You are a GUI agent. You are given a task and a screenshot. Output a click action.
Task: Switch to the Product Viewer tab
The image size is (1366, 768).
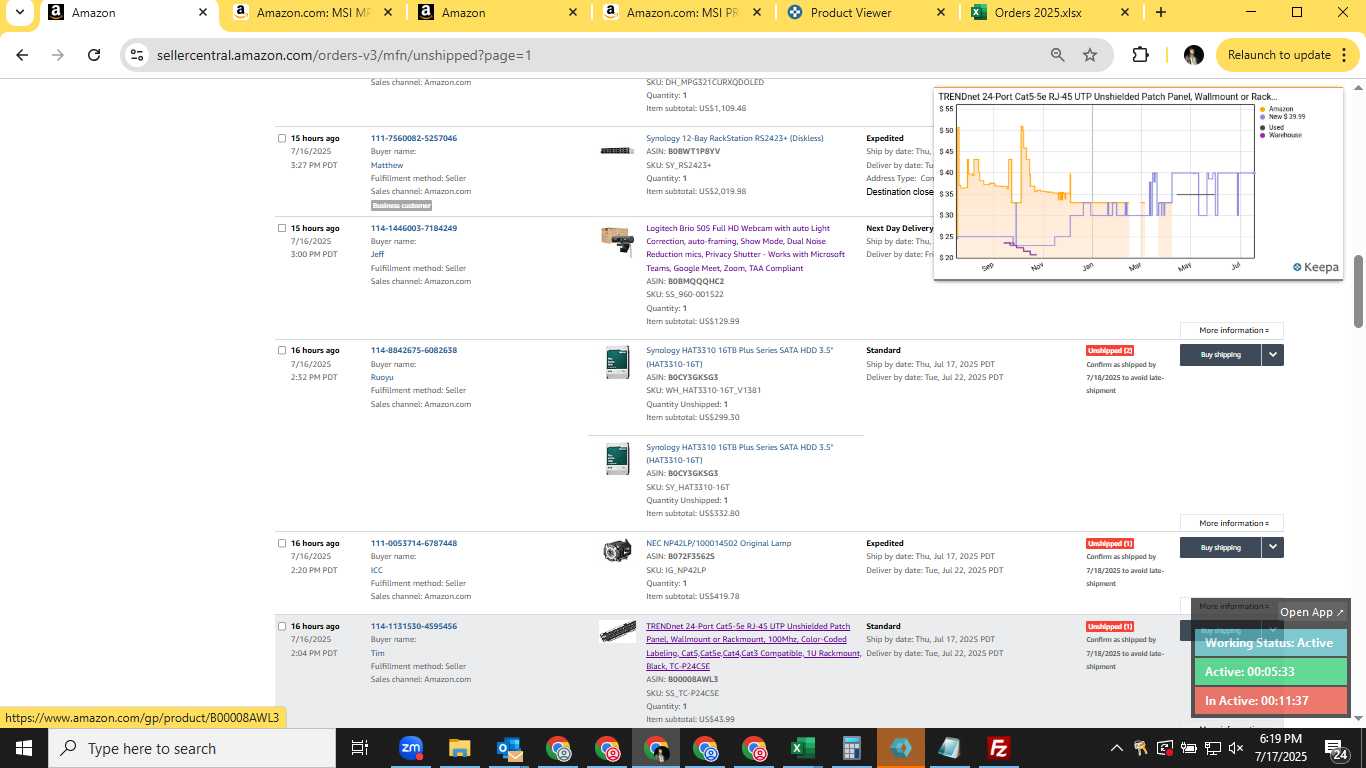[868, 13]
